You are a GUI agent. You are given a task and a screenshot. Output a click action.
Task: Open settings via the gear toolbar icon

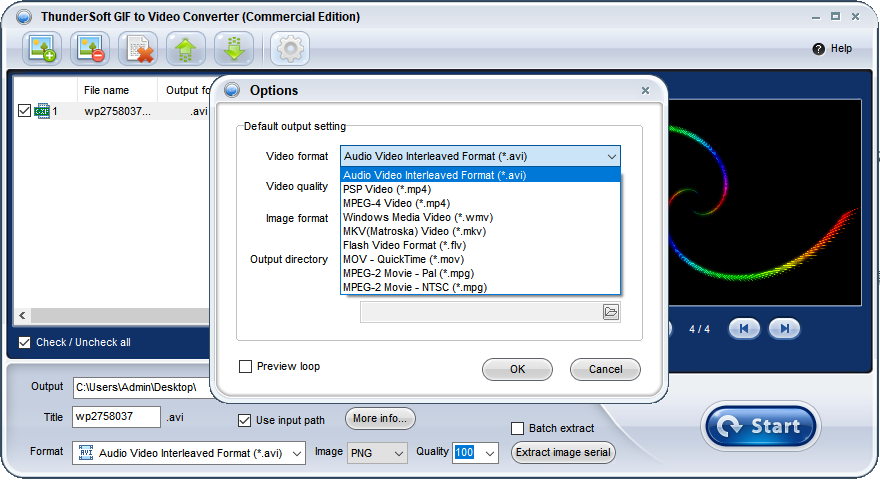tap(290, 48)
